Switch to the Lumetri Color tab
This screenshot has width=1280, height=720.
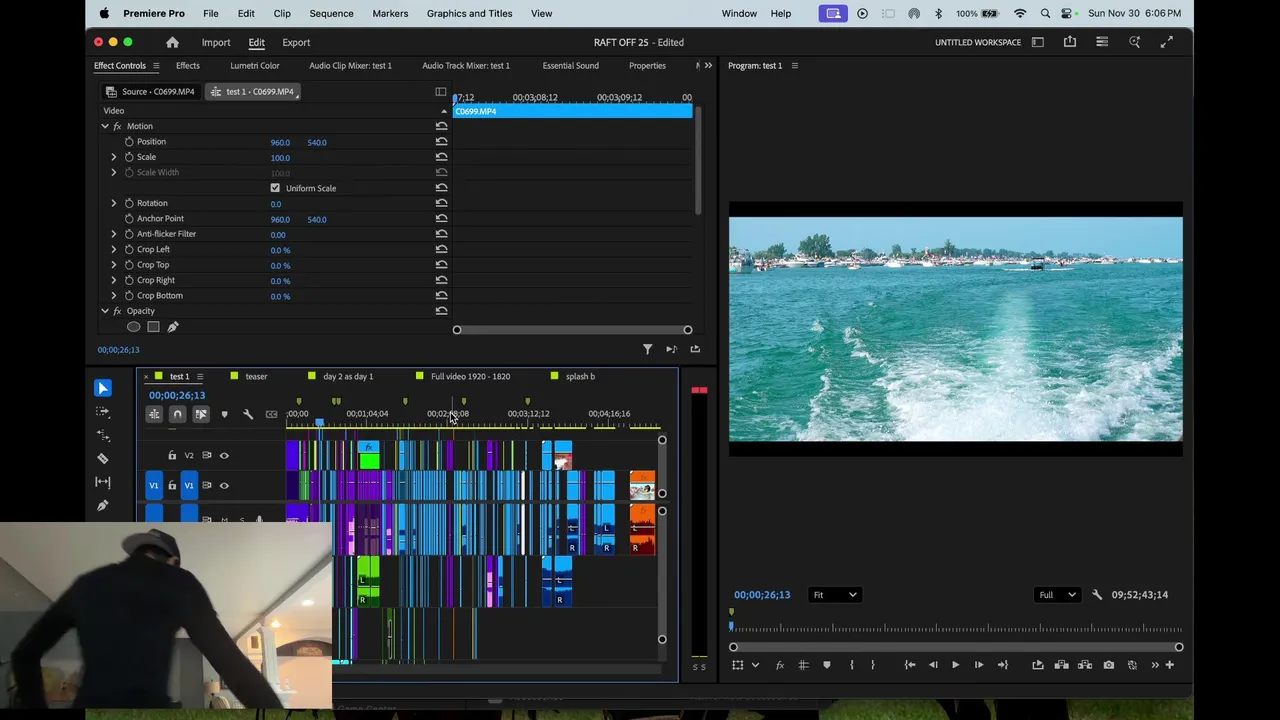[255, 66]
